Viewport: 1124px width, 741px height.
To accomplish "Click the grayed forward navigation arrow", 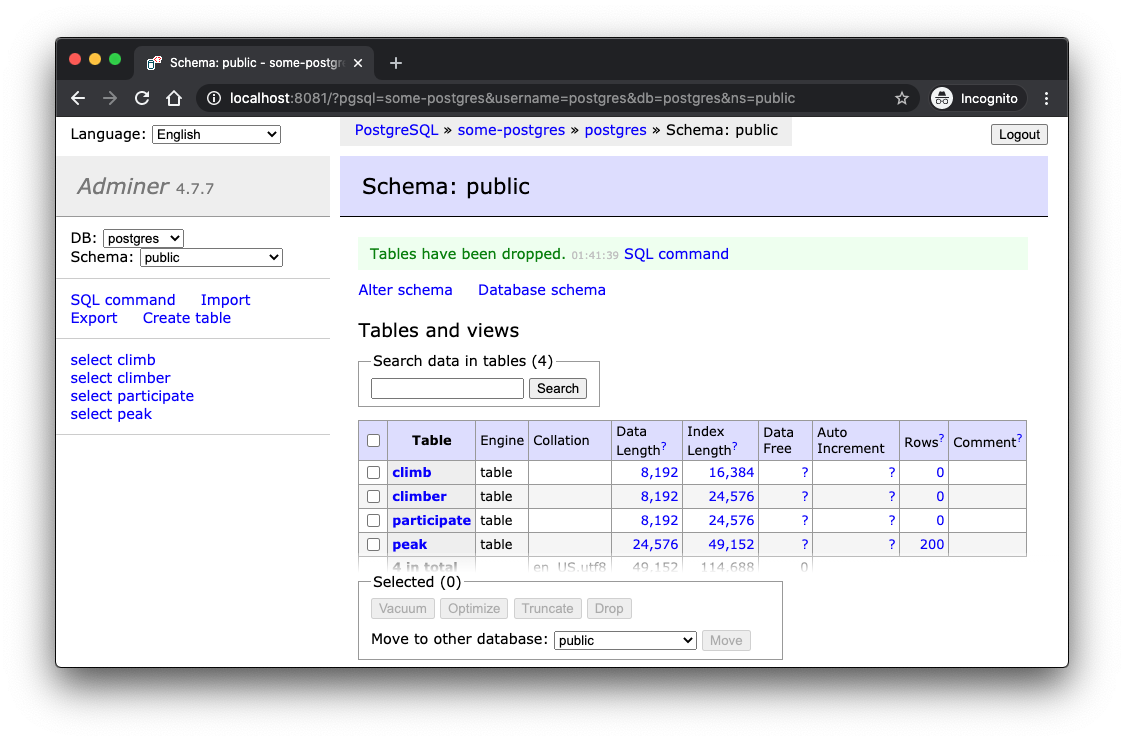I will tap(109, 98).
